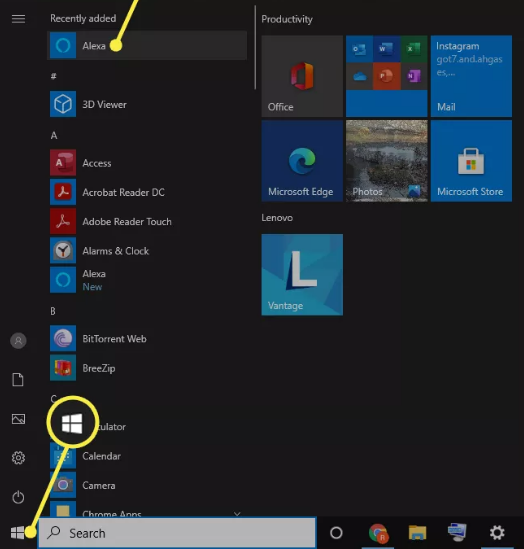The width and height of the screenshot is (524, 549).
Task: Open Settings from the Start sidebar
Action: point(18,458)
